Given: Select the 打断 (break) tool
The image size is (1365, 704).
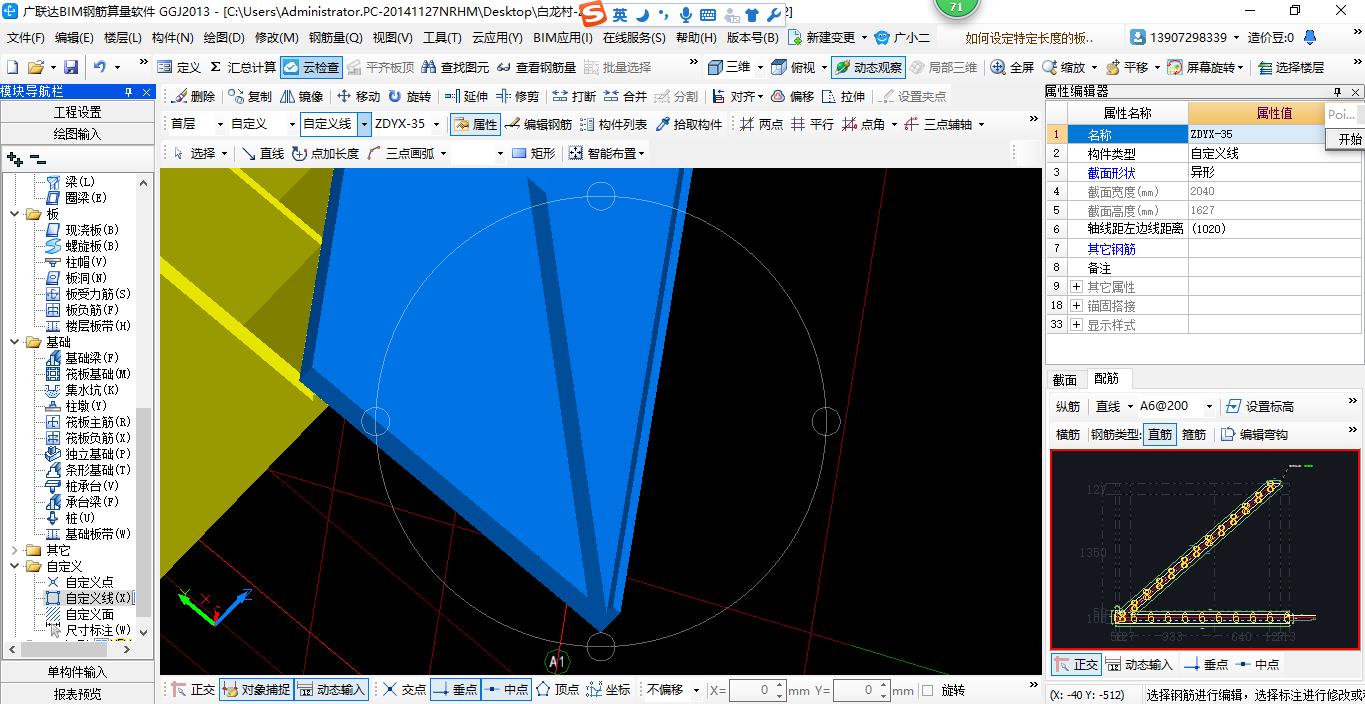Looking at the screenshot, I should [575, 97].
